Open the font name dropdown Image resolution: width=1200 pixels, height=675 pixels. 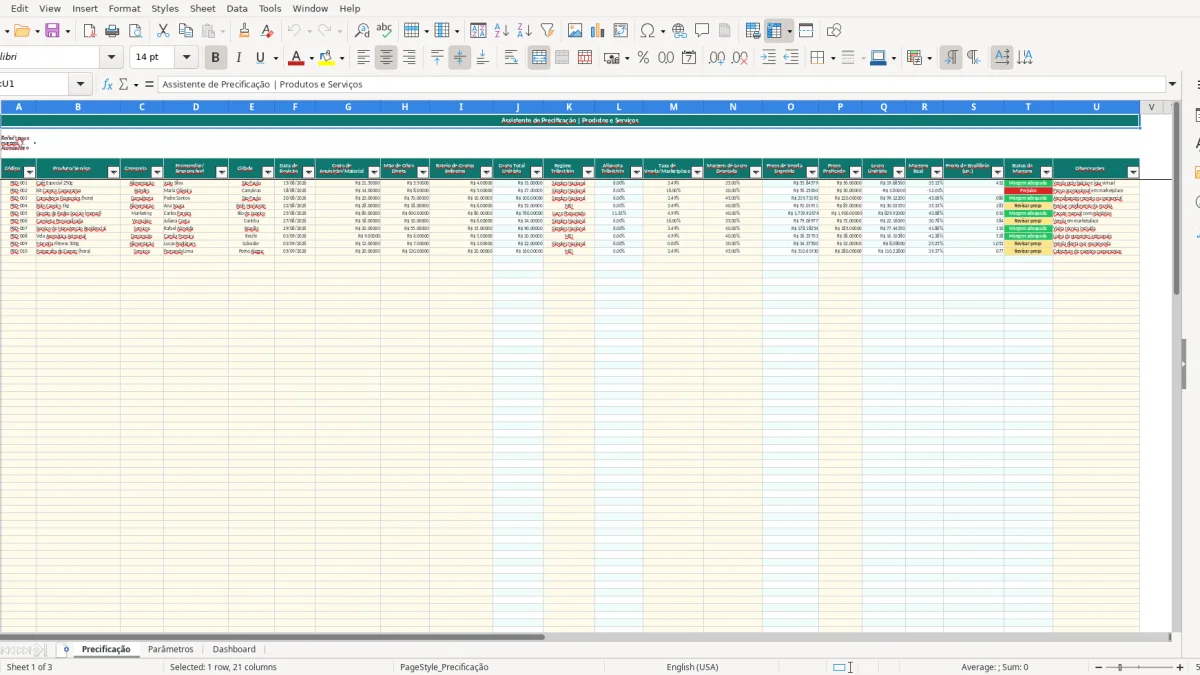[112, 58]
